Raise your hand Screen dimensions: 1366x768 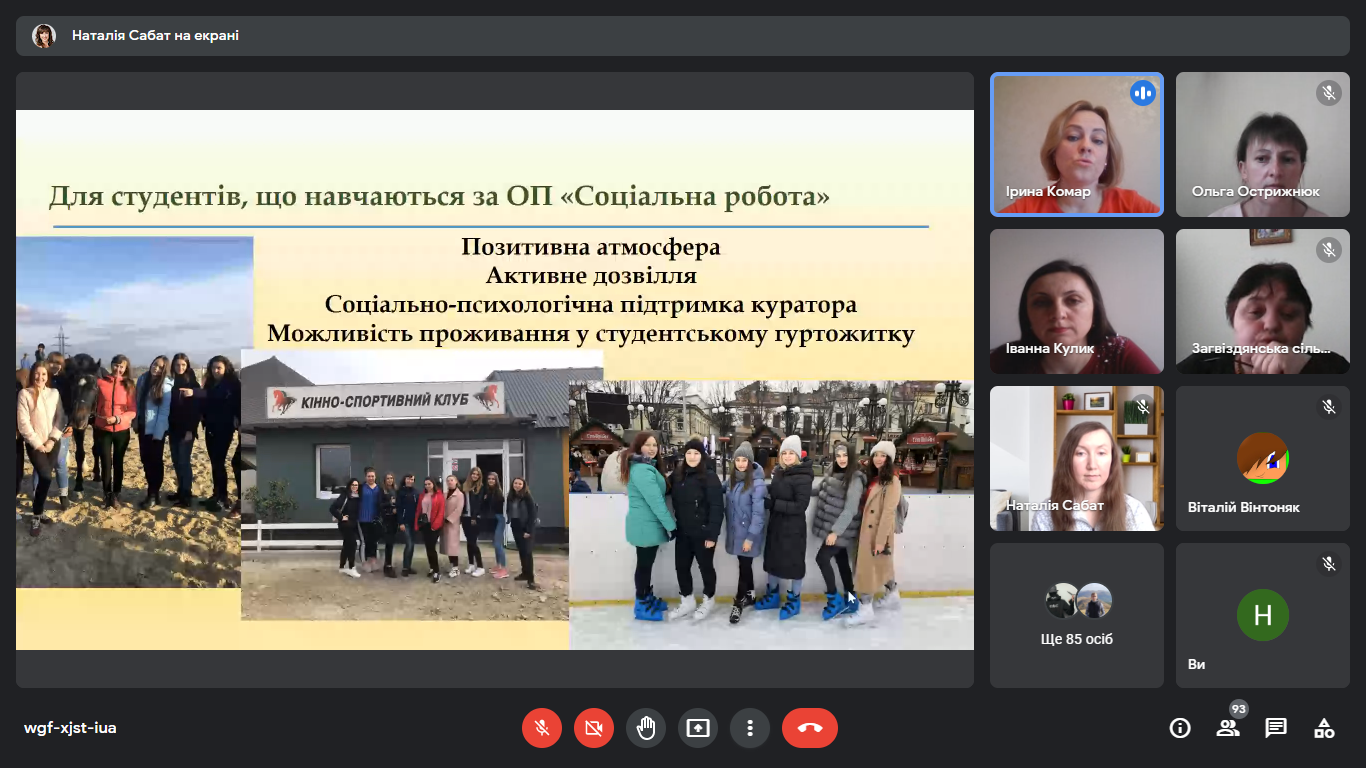pyautogui.click(x=646, y=728)
